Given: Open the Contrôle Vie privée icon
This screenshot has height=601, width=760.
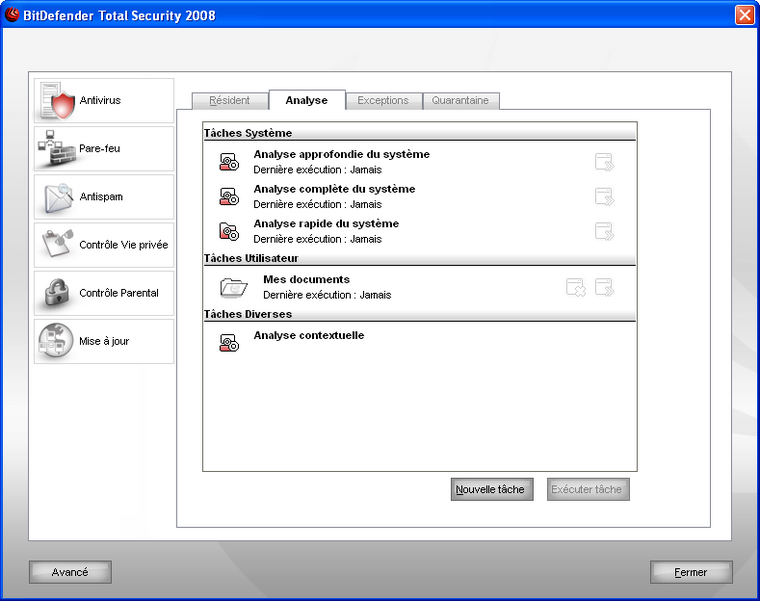Looking at the screenshot, I should pos(58,244).
